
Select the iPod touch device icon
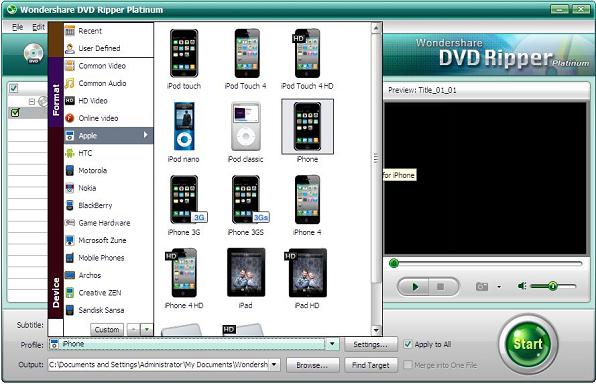pos(184,53)
